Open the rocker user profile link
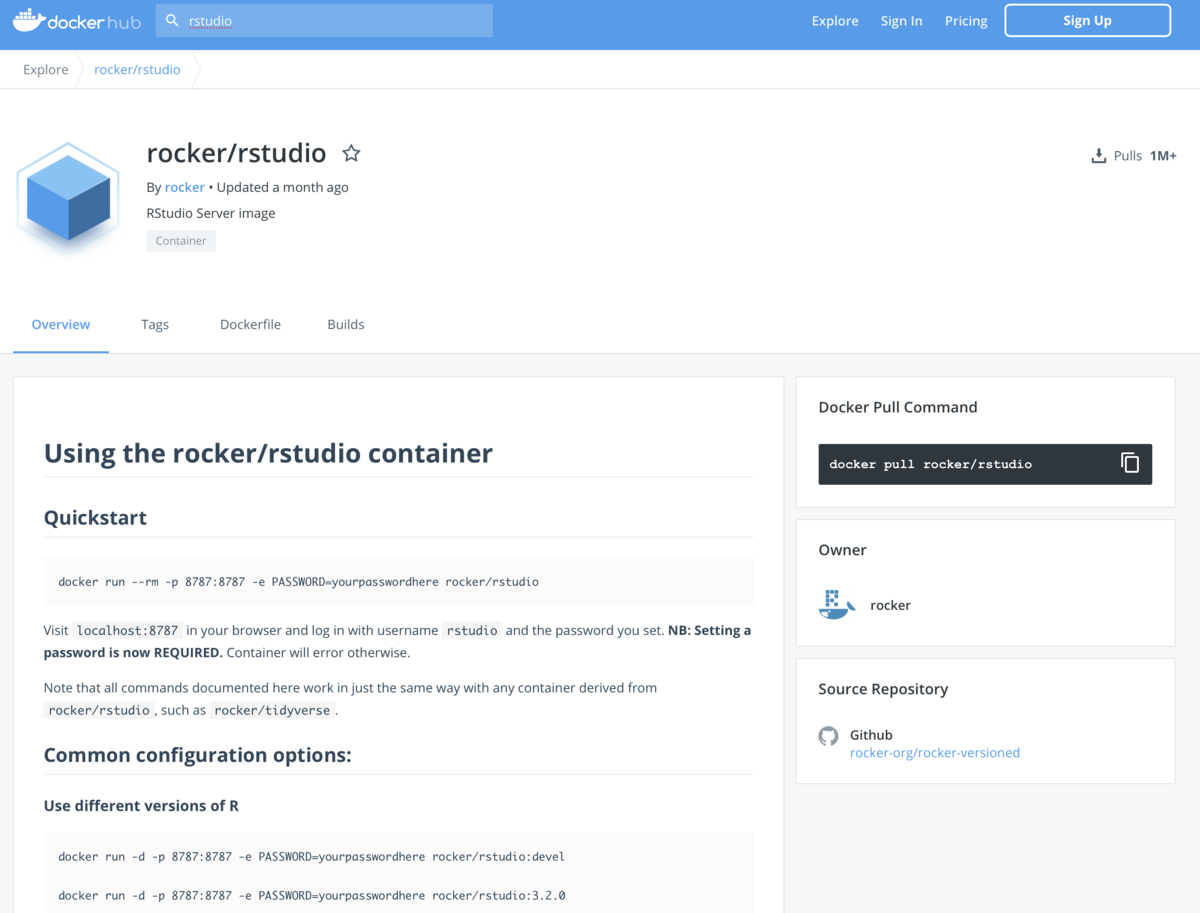1200x913 pixels. (x=184, y=187)
